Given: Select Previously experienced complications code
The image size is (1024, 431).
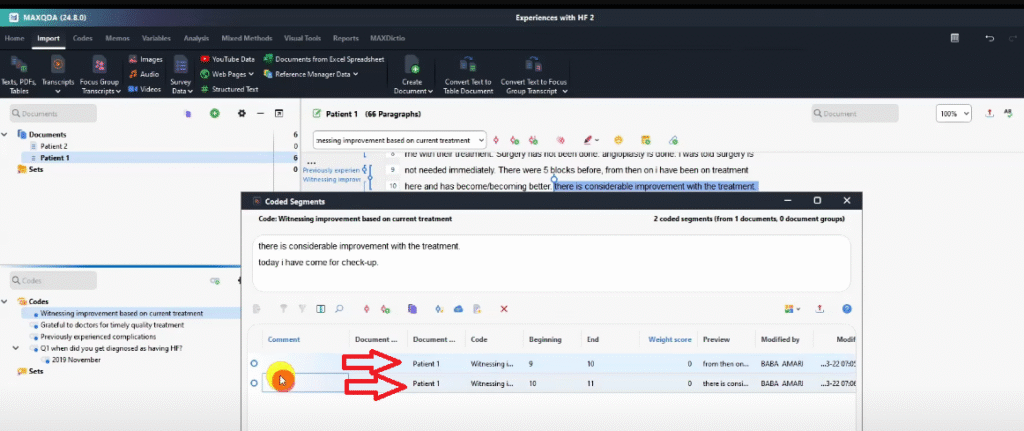Looking at the screenshot, I should point(98,337).
